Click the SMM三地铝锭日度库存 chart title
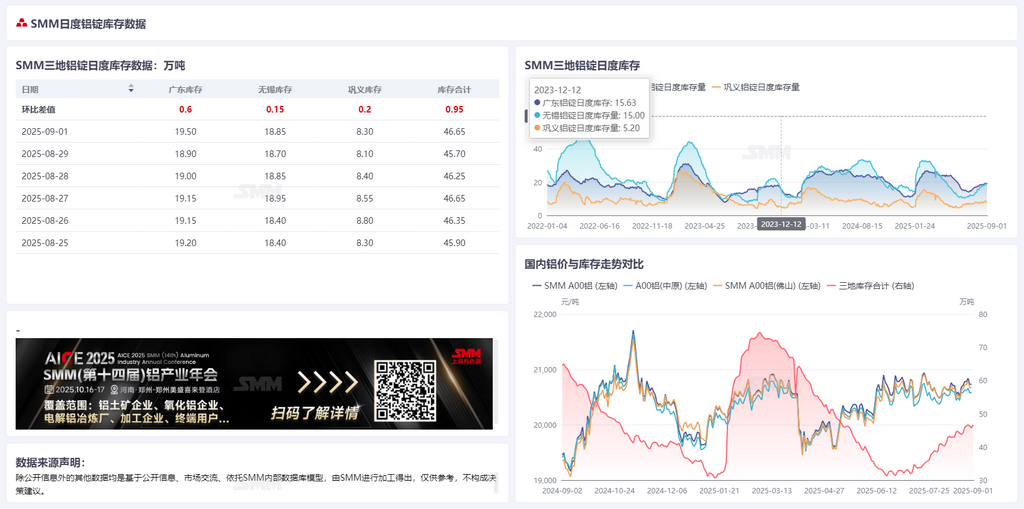 [x=582, y=65]
